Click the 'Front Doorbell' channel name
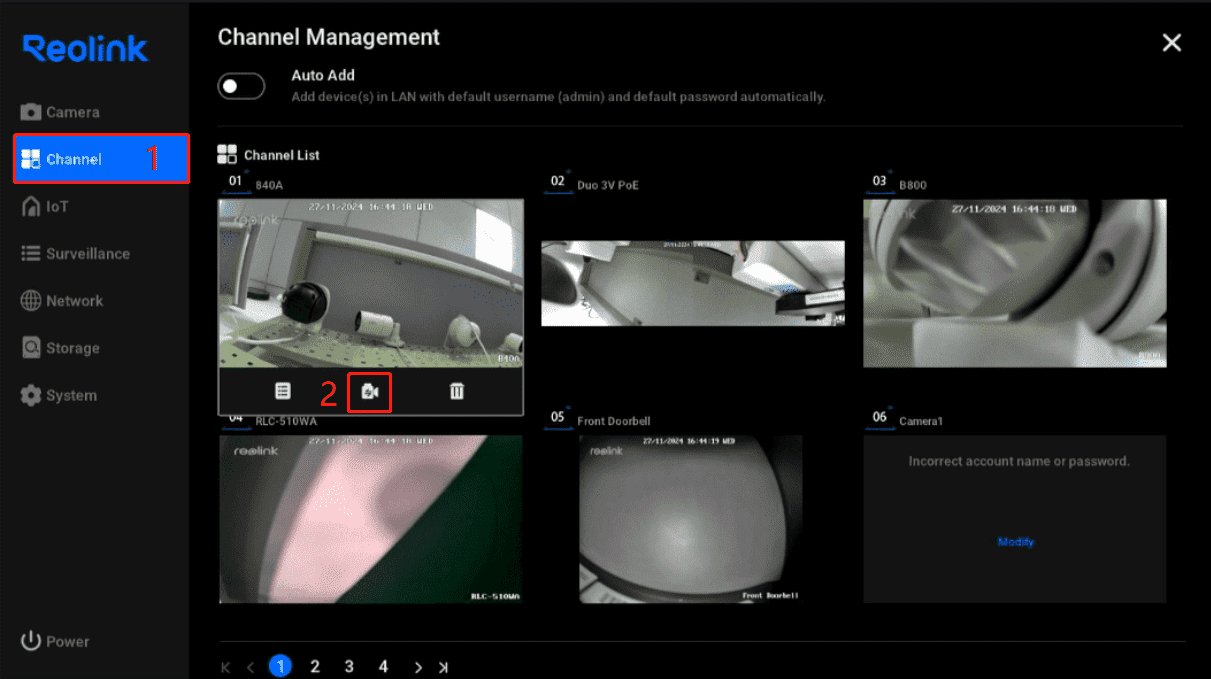The width and height of the screenshot is (1211, 679). click(614, 421)
